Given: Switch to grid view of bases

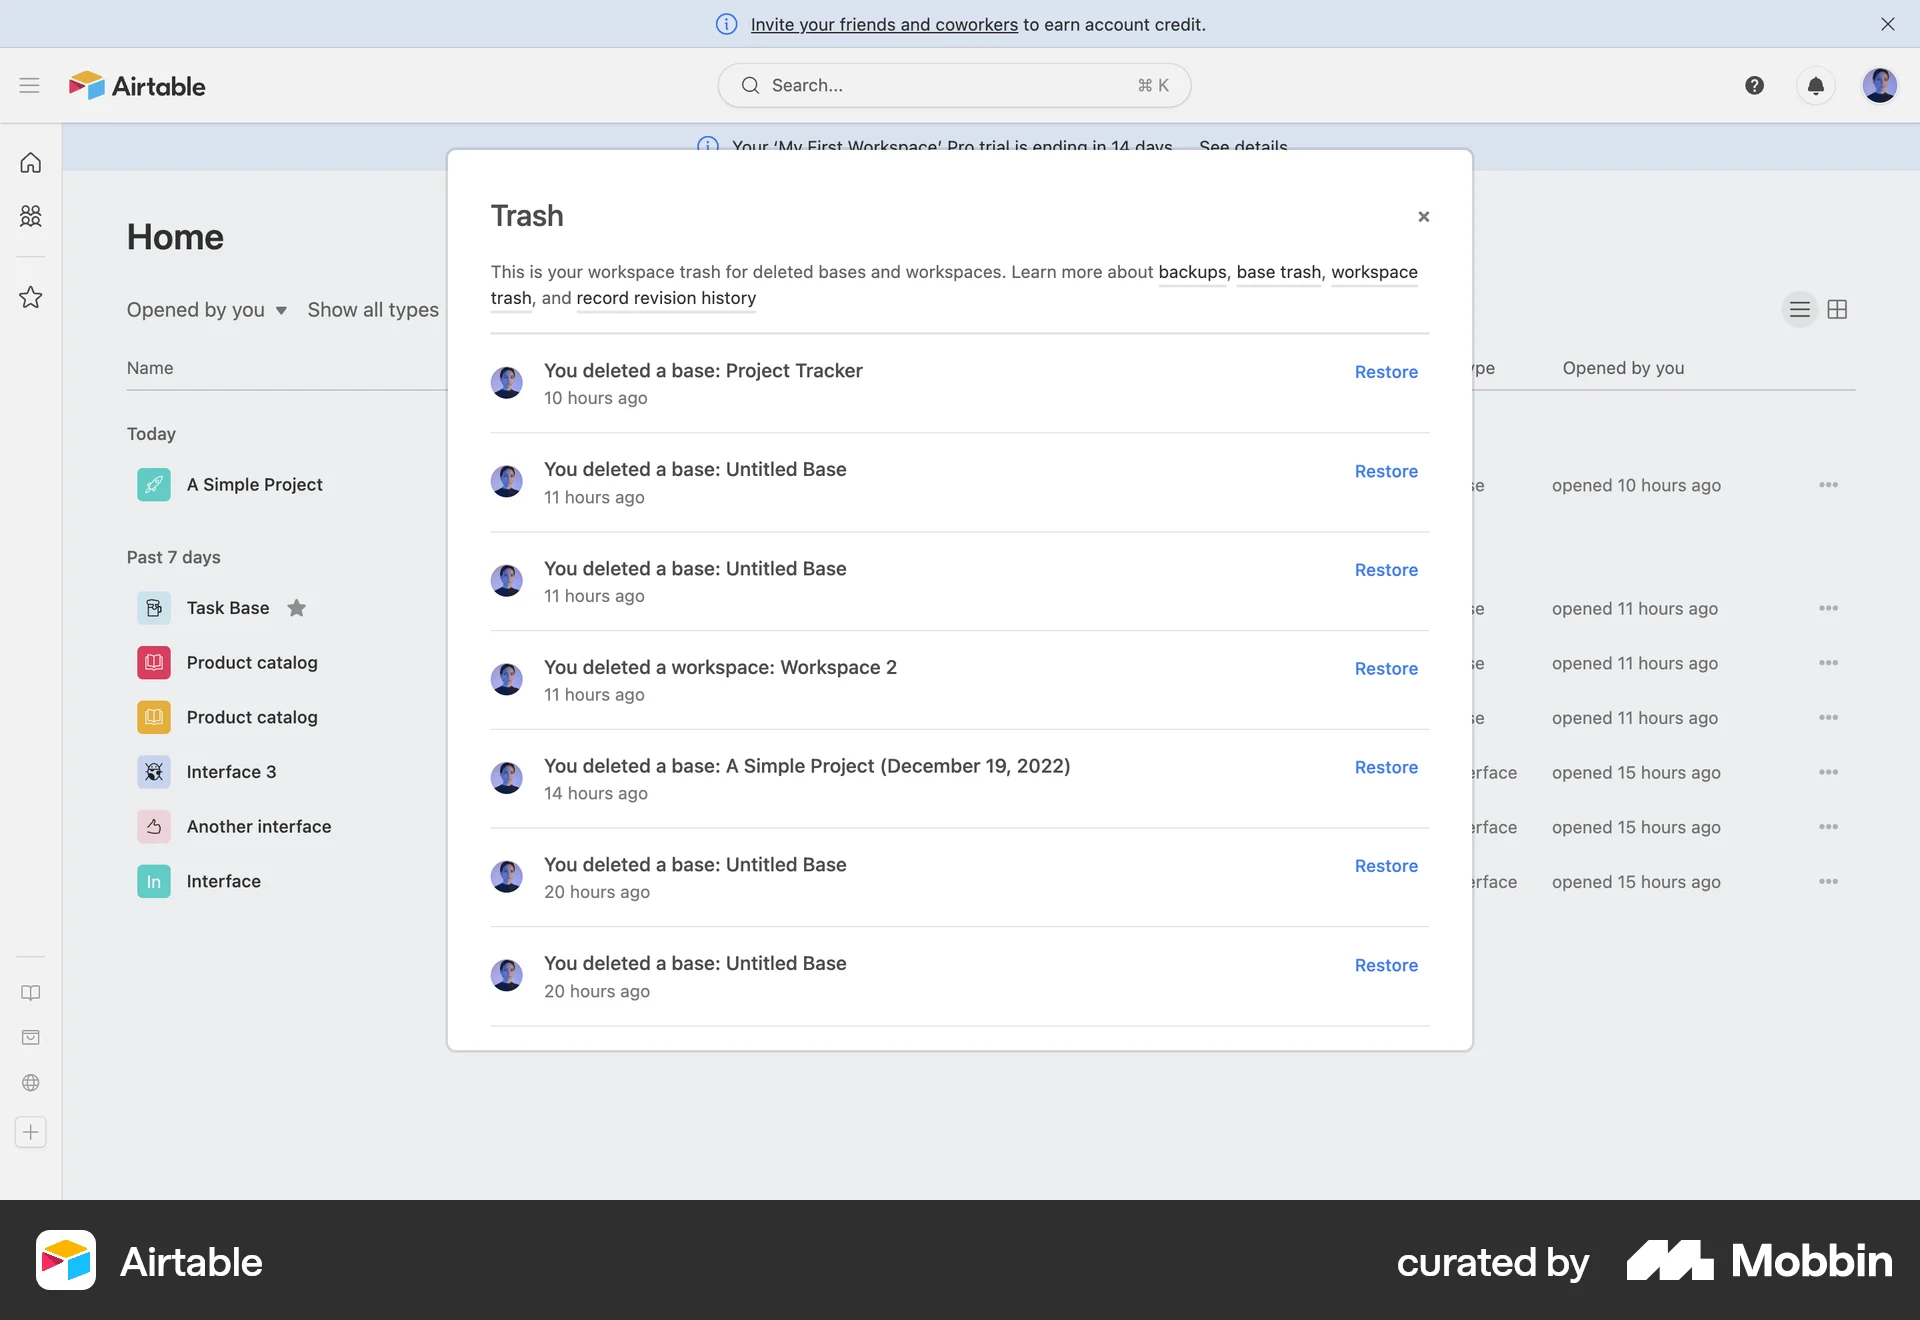Looking at the screenshot, I should (x=1838, y=309).
